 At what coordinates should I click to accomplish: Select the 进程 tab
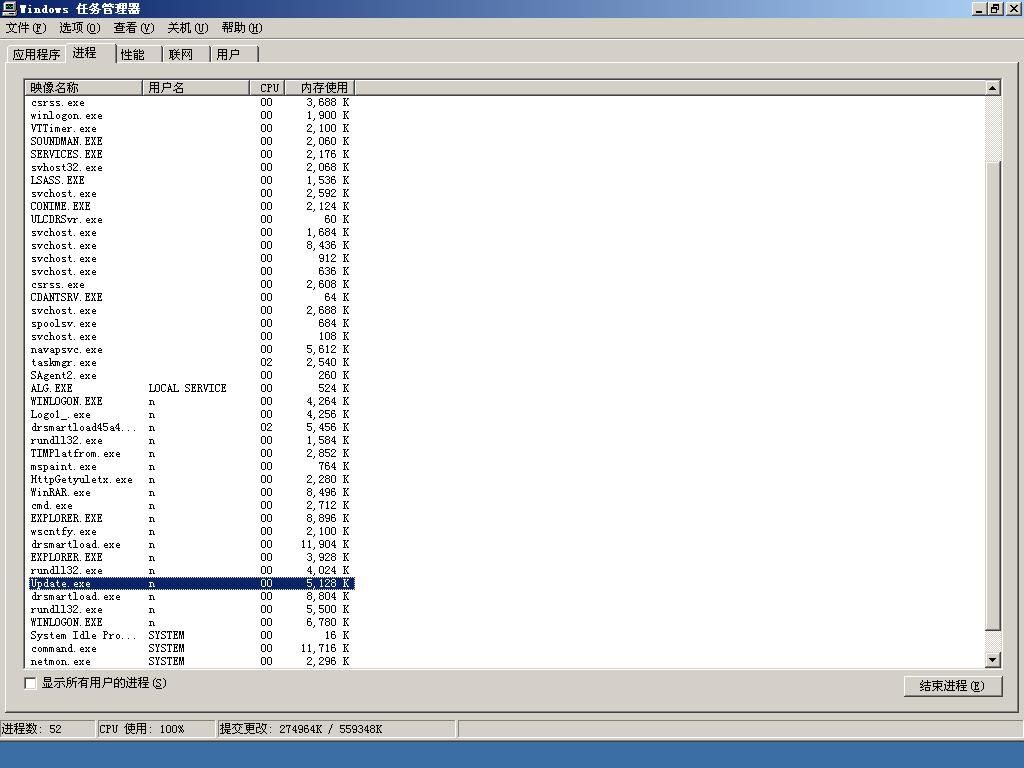click(90, 54)
